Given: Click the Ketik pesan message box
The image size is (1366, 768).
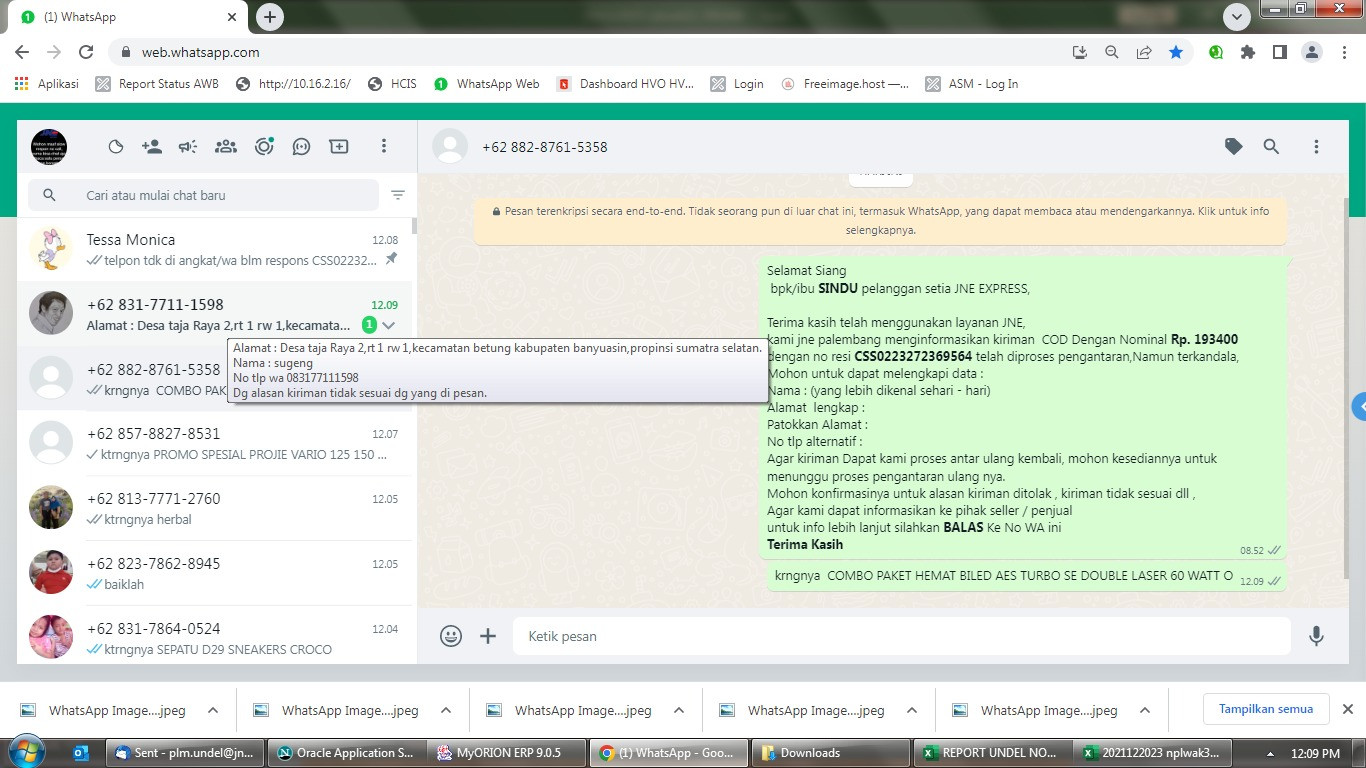Looking at the screenshot, I should tap(902, 636).
